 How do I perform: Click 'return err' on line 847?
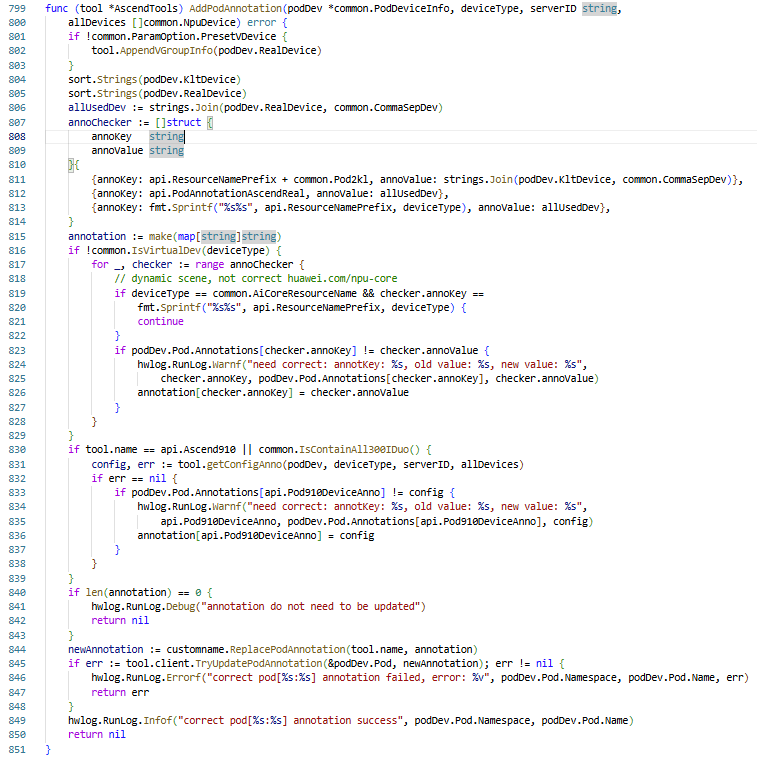tap(120, 692)
